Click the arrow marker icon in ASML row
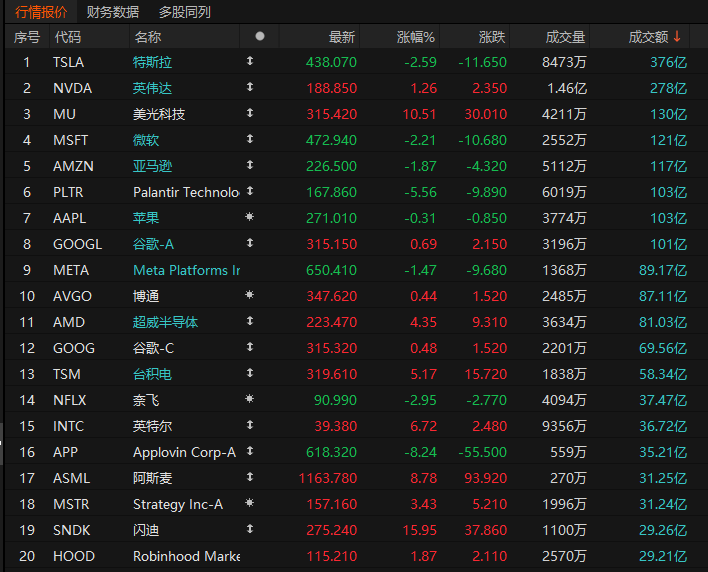 (250, 477)
